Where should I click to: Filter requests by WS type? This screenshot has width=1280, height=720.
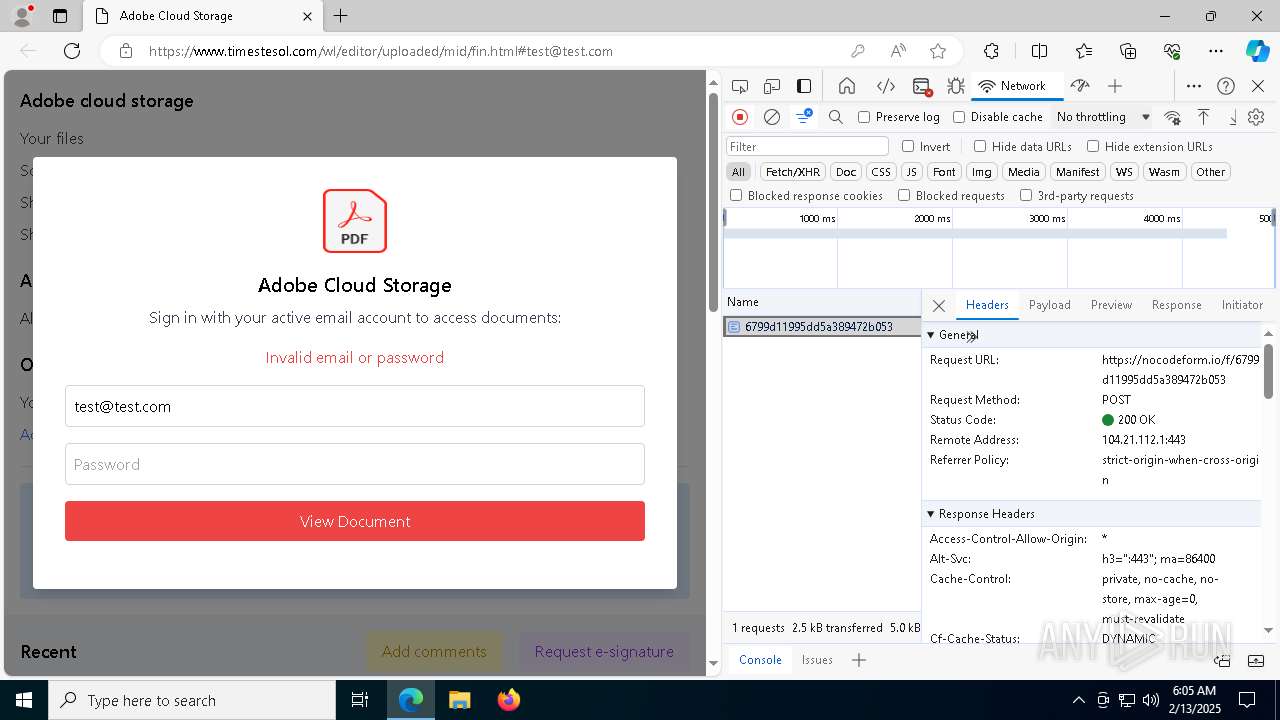pyautogui.click(x=1125, y=172)
